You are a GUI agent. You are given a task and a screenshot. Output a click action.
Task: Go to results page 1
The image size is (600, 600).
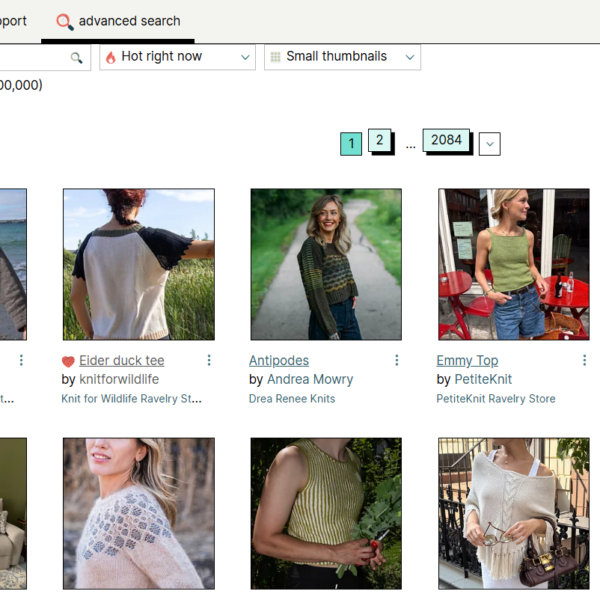tap(351, 144)
